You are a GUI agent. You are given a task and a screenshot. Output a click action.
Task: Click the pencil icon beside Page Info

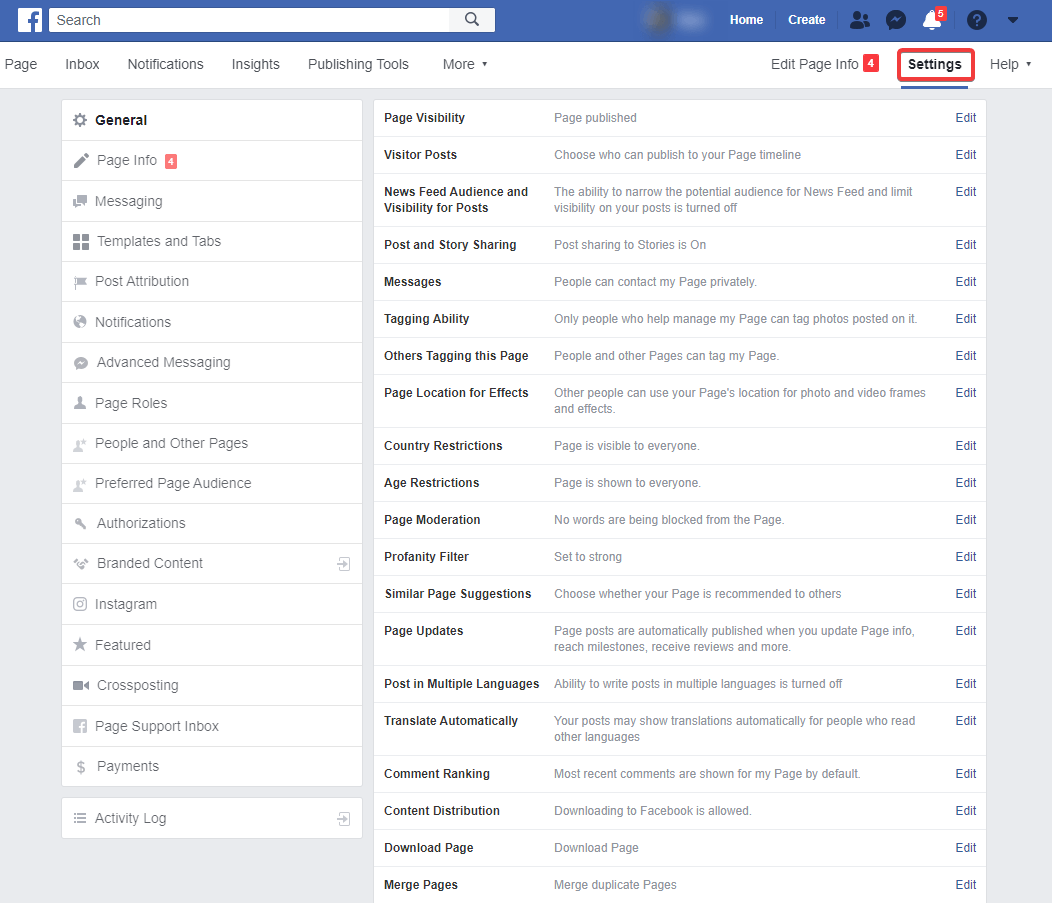click(x=80, y=160)
